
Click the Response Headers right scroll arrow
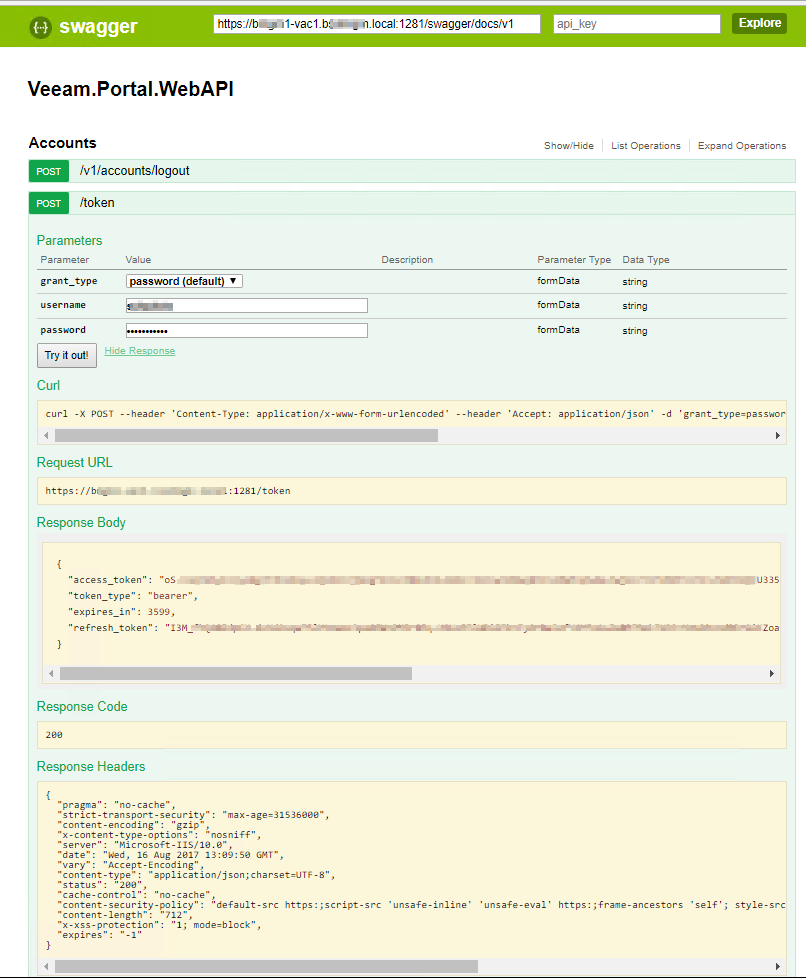pos(777,967)
